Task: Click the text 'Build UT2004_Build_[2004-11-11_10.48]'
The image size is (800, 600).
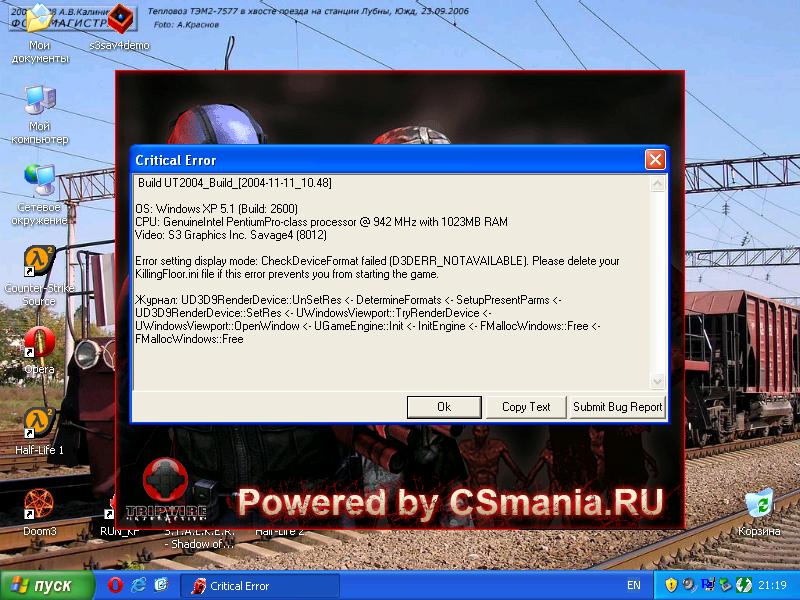Action: [235, 183]
